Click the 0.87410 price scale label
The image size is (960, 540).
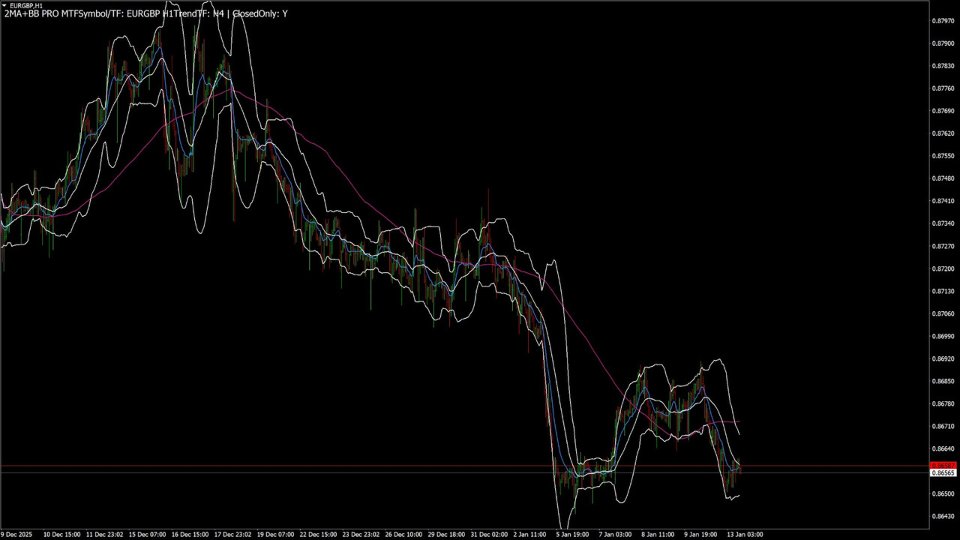click(943, 201)
